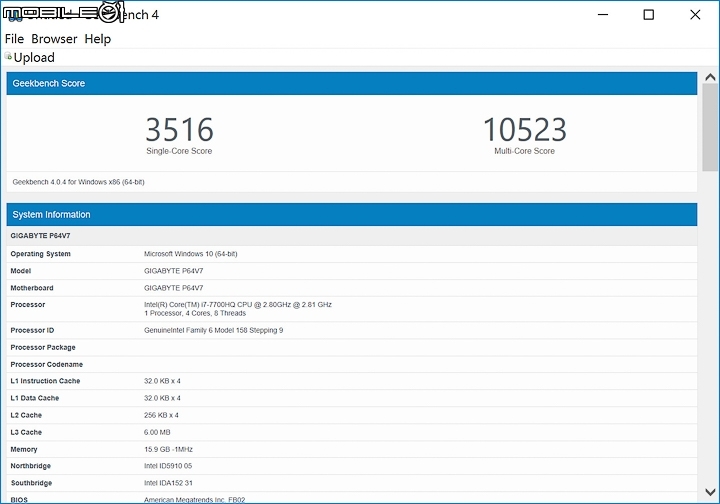
Task: Select the single-core score 3516
Action: tap(180, 129)
